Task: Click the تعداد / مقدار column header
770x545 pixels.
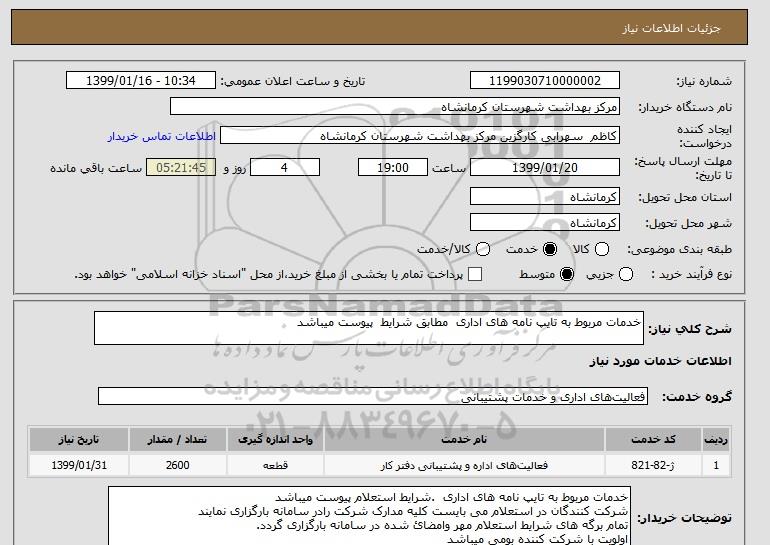Action: (177, 439)
